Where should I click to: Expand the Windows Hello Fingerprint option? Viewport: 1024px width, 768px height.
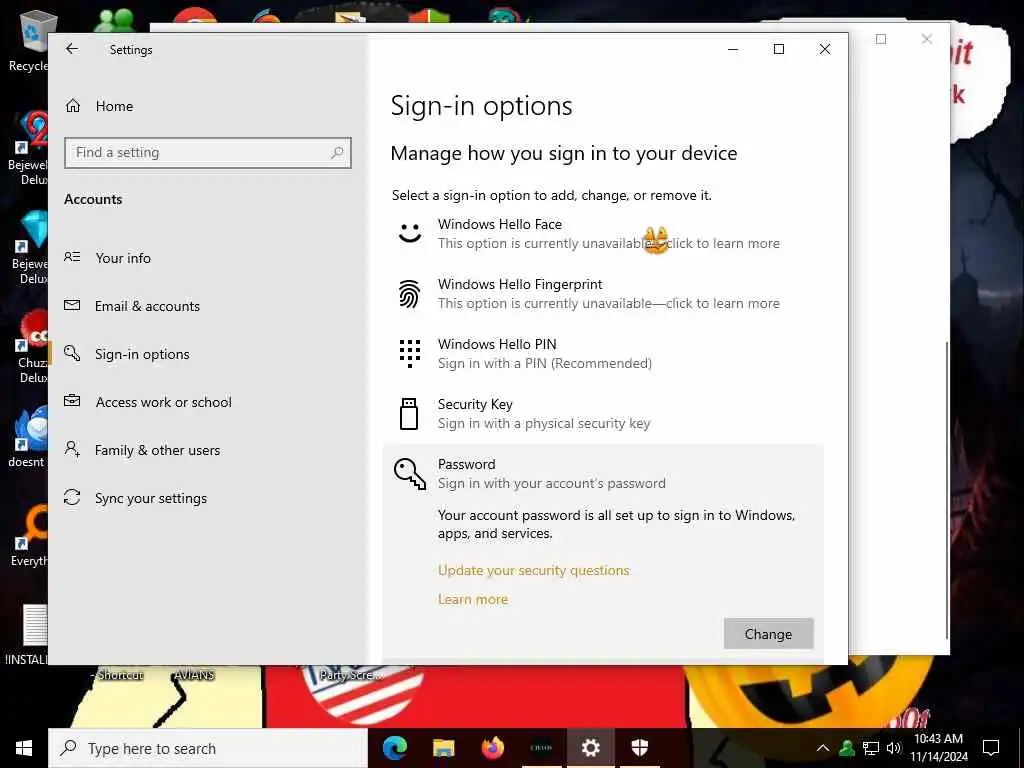point(603,294)
